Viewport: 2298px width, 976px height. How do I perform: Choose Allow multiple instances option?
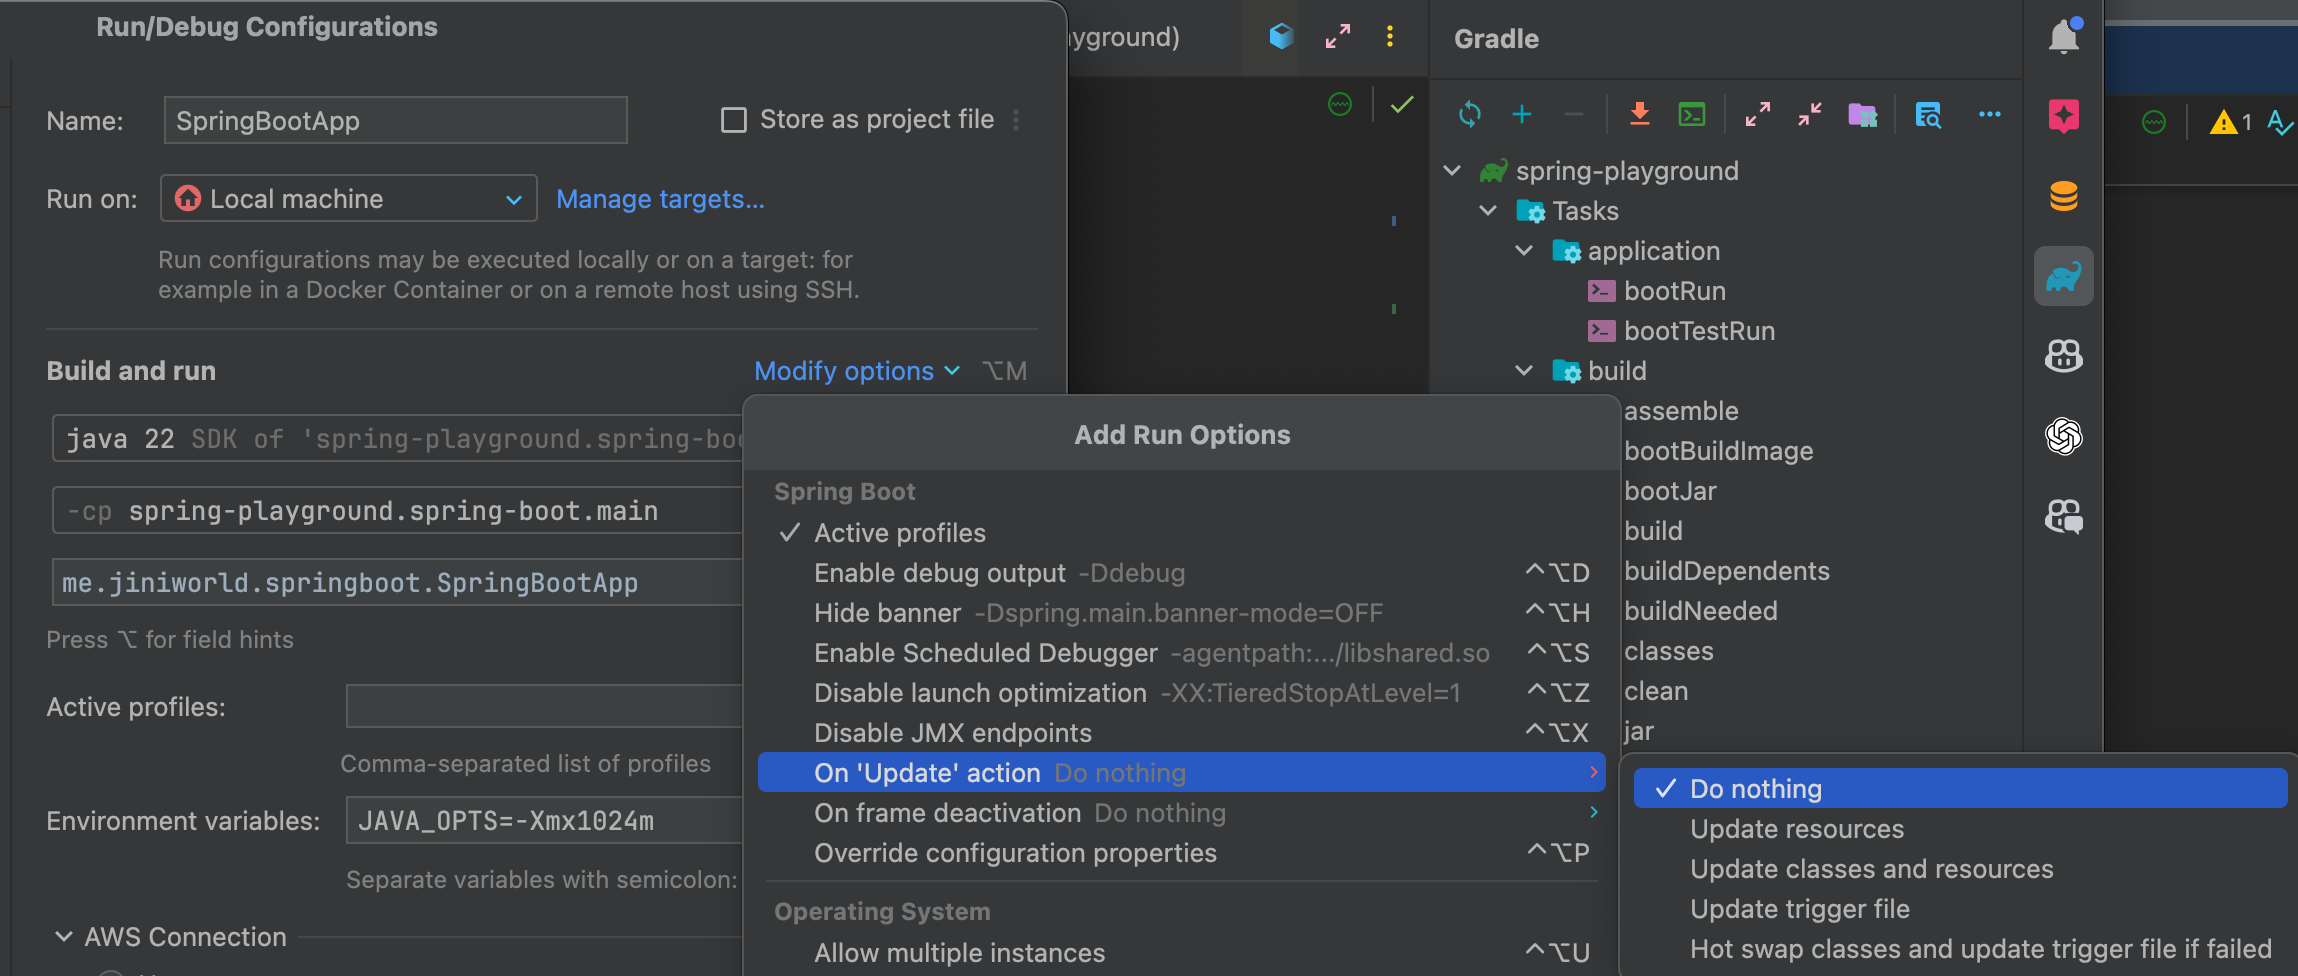click(1182, 953)
